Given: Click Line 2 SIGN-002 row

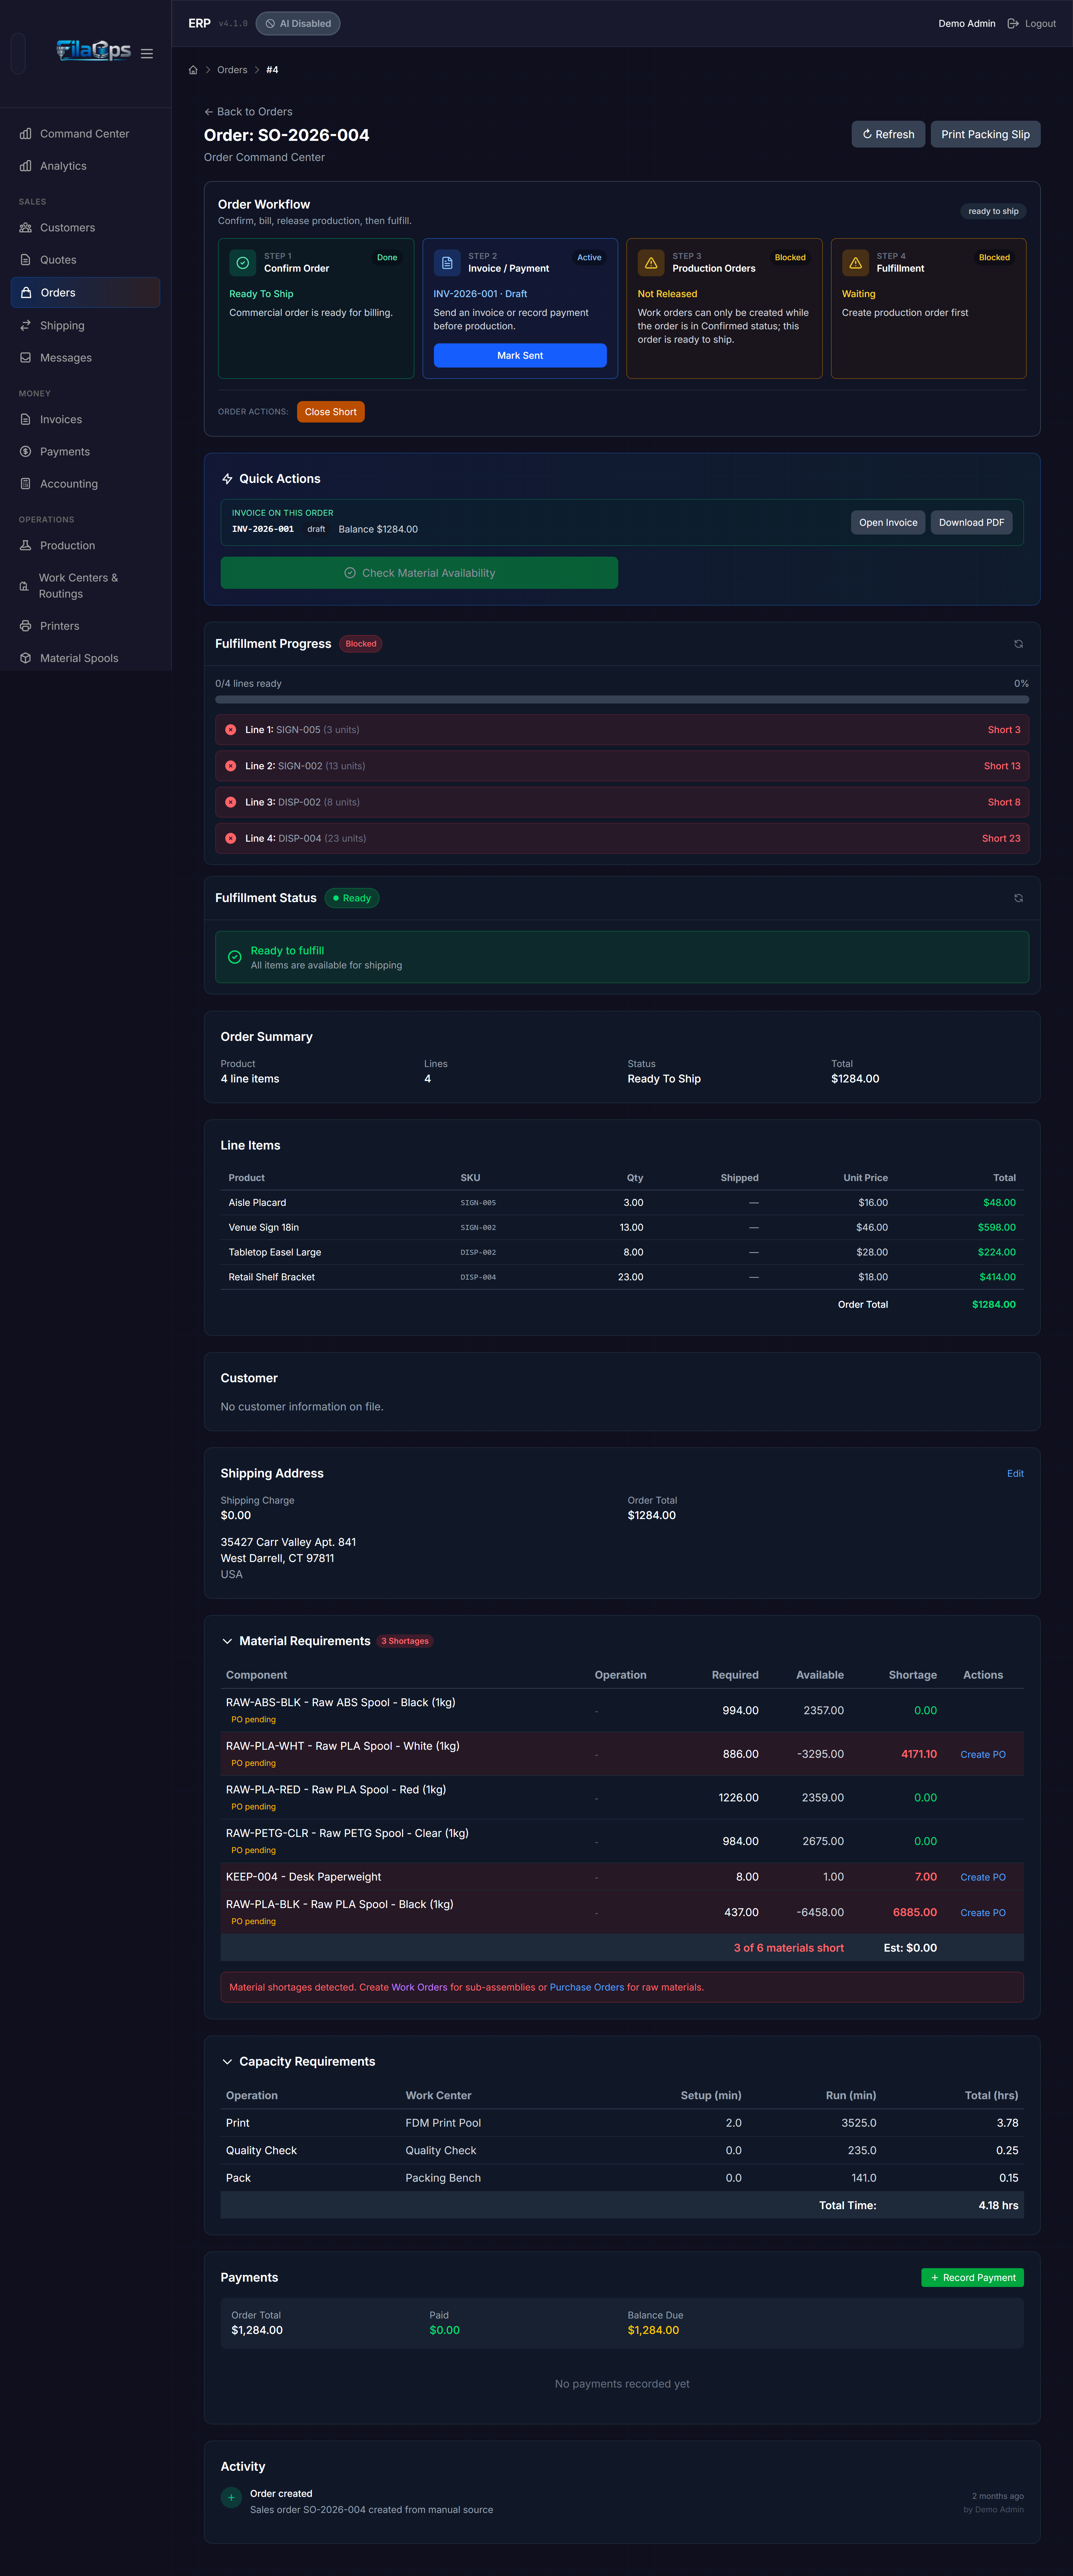Looking at the screenshot, I should 622,766.
